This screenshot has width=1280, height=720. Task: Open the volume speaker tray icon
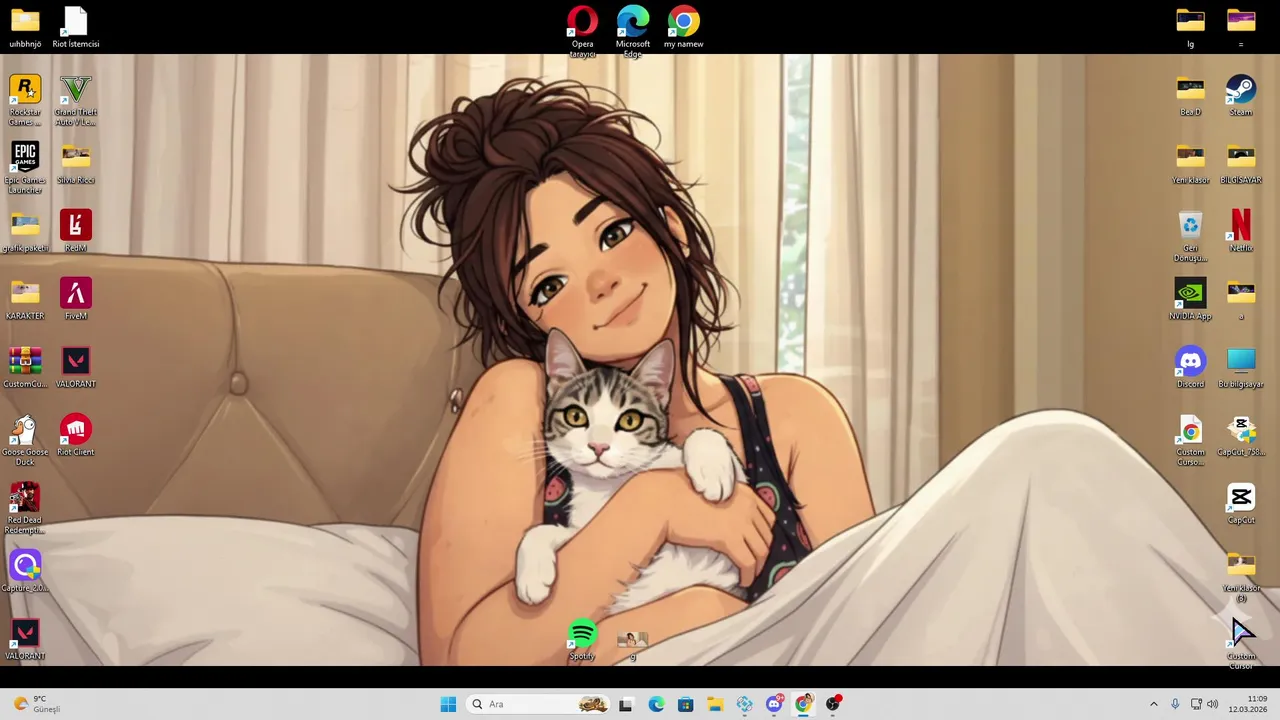(x=1213, y=704)
